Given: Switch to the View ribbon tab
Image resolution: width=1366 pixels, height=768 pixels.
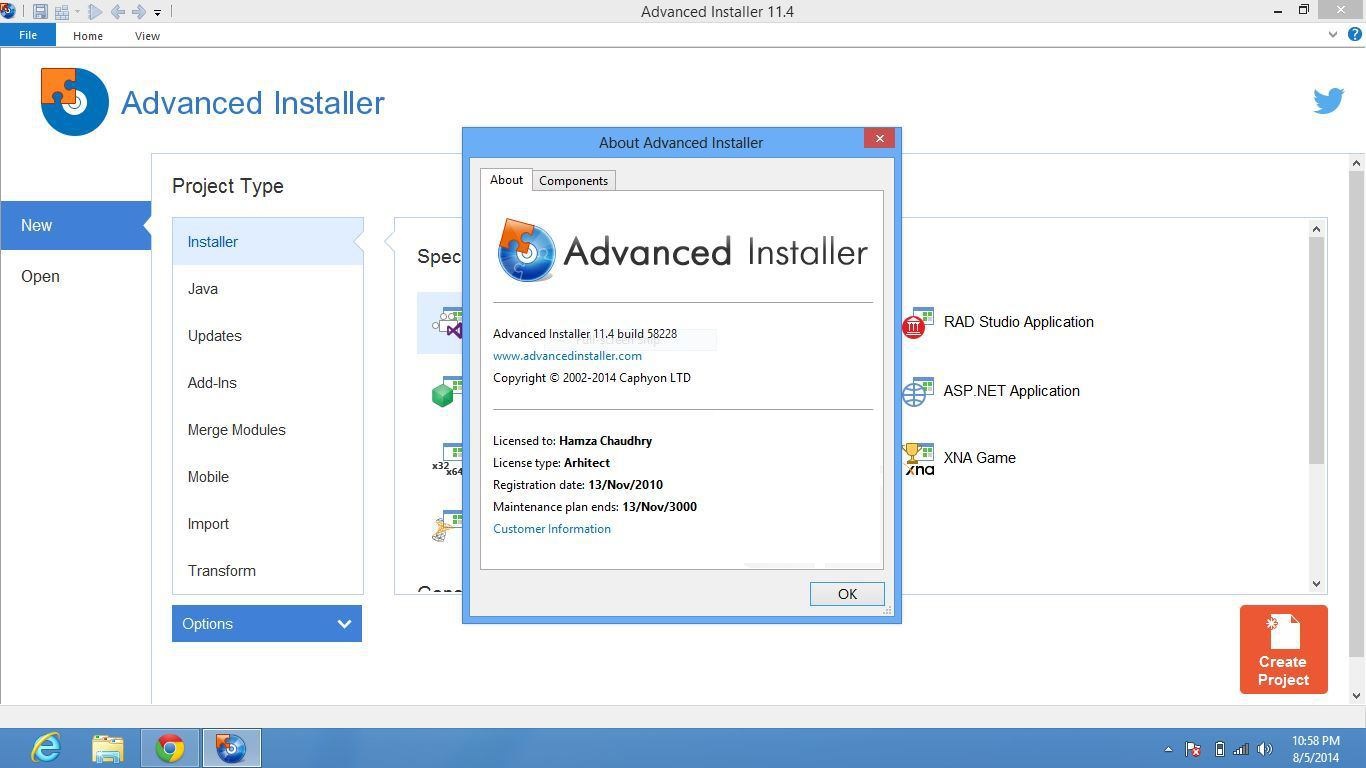Looking at the screenshot, I should click(147, 36).
